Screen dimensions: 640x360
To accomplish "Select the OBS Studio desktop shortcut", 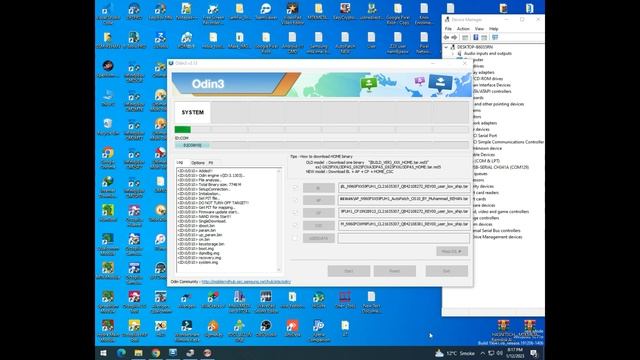I will coord(266,328).
